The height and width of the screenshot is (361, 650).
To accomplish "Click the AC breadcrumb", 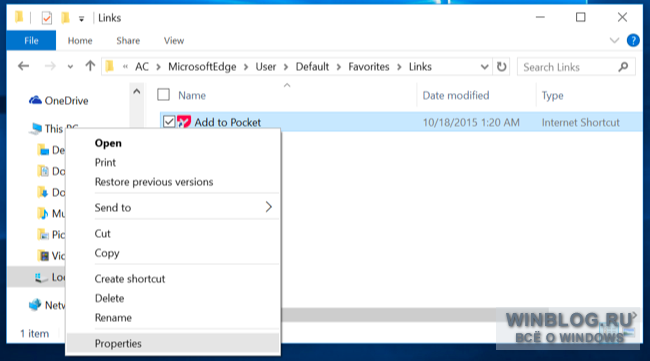I will (x=142, y=67).
